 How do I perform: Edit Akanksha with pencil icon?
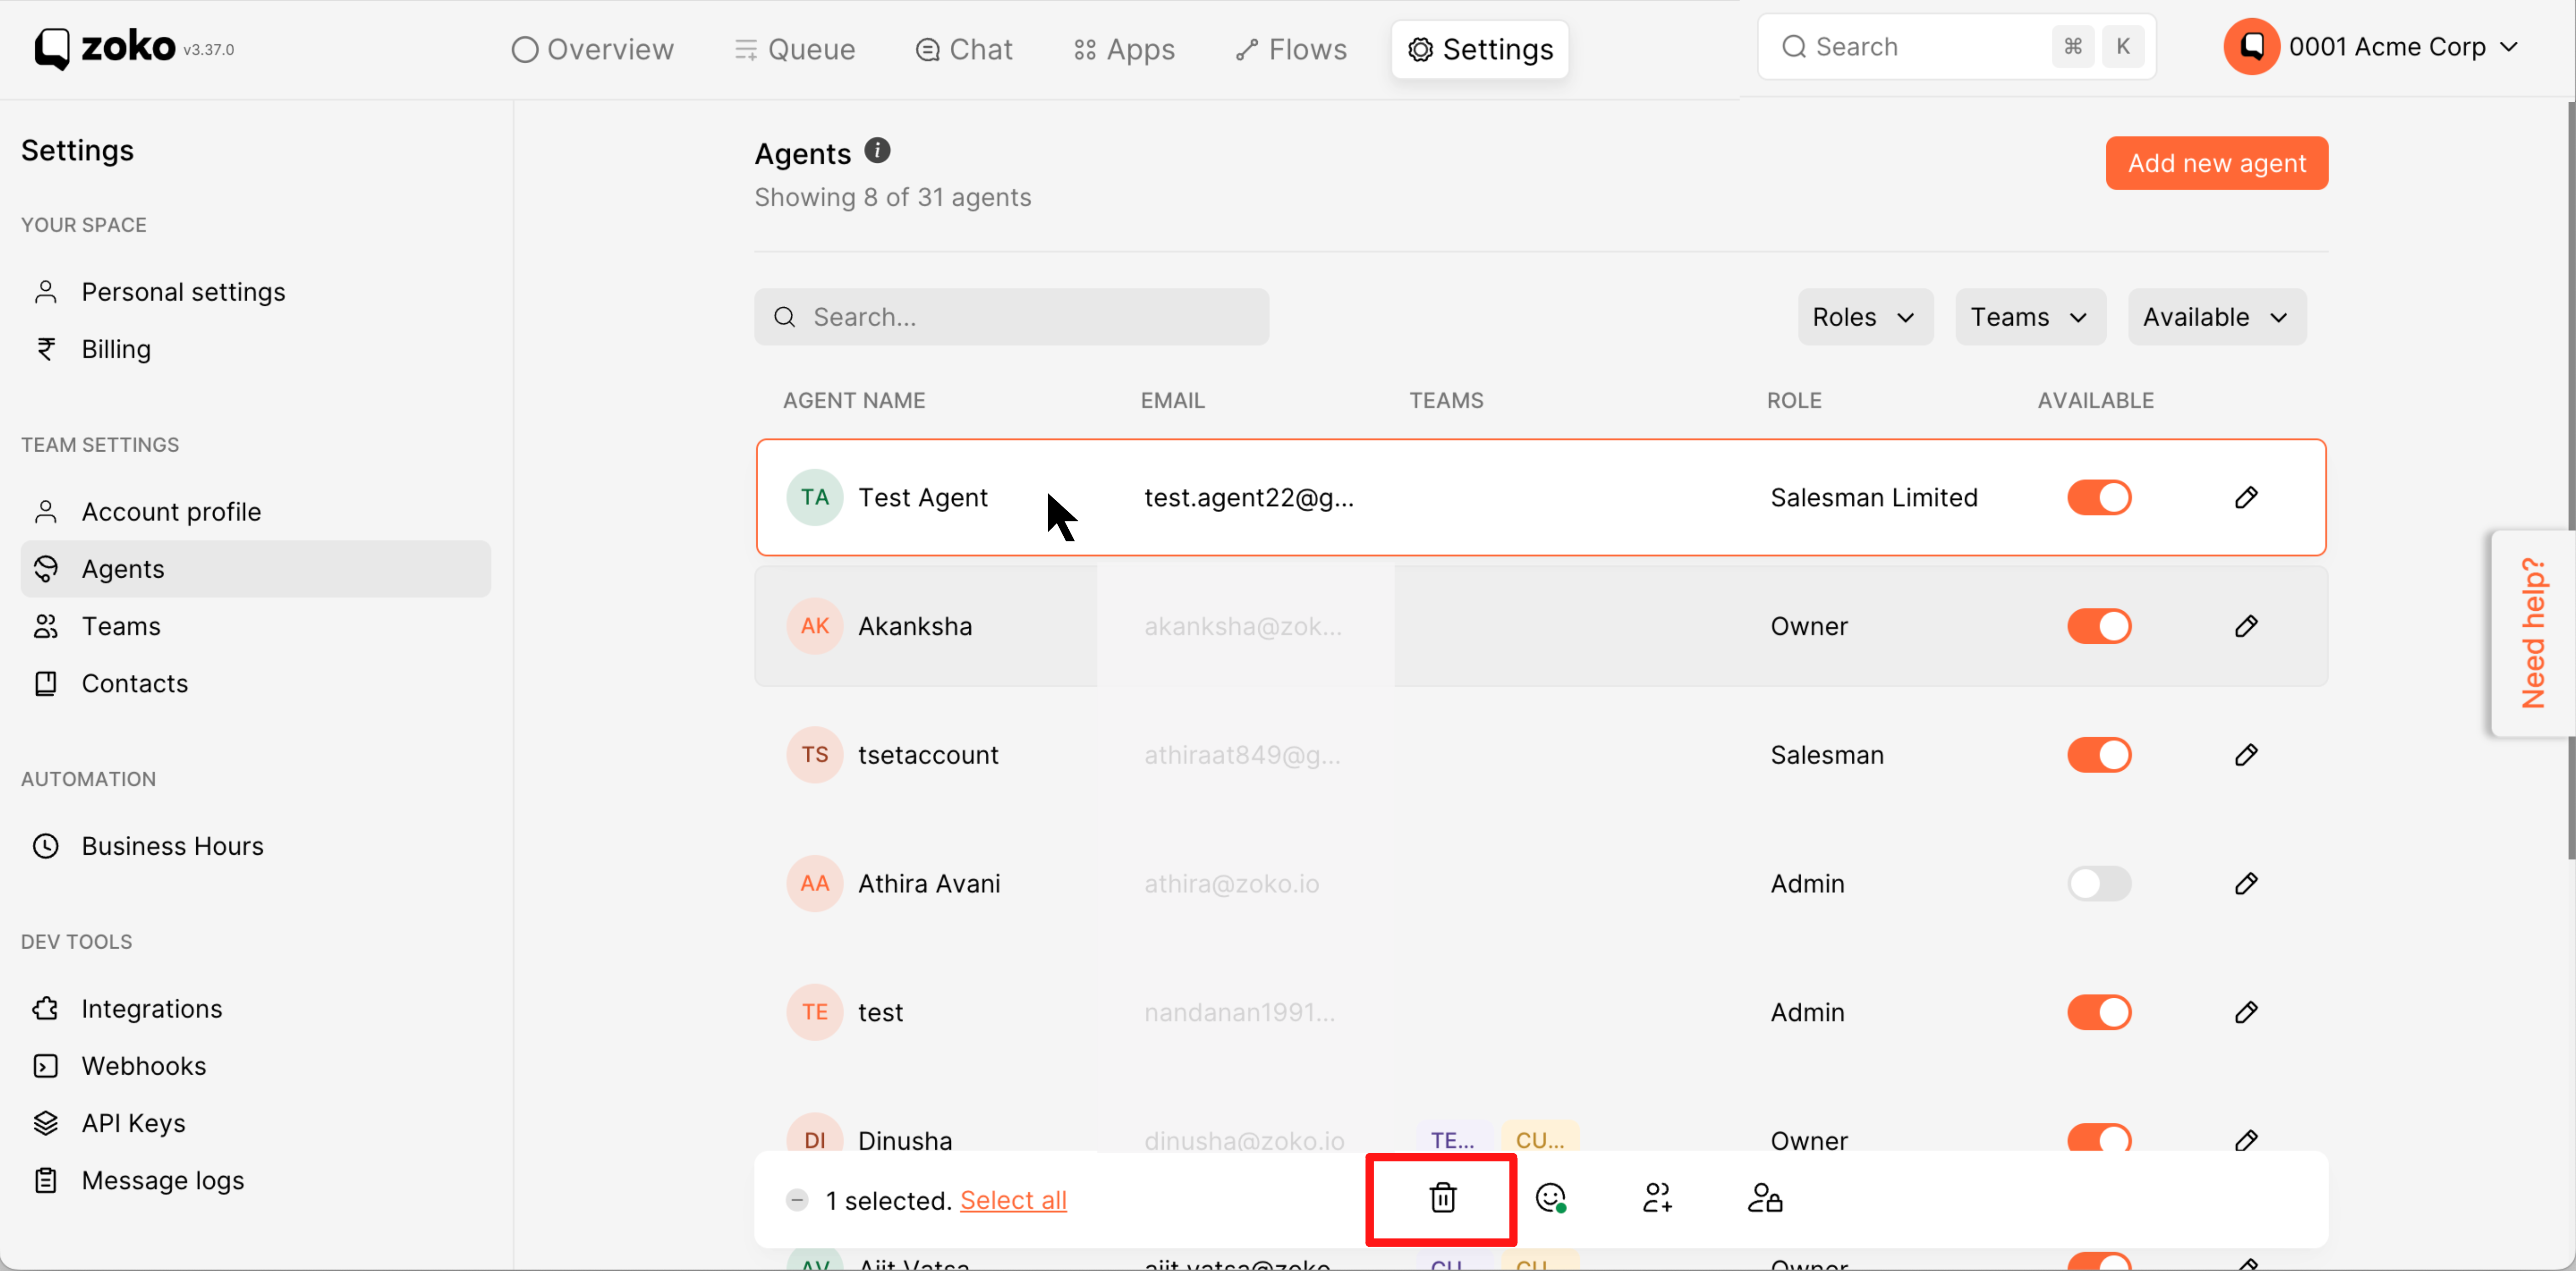2246,626
